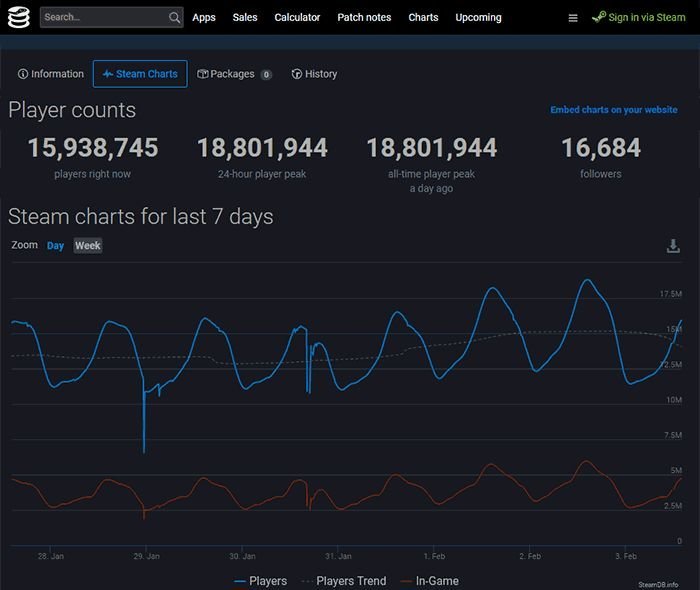Switch to the Information tab
This screenshot has width=700, height=590.
51,74
